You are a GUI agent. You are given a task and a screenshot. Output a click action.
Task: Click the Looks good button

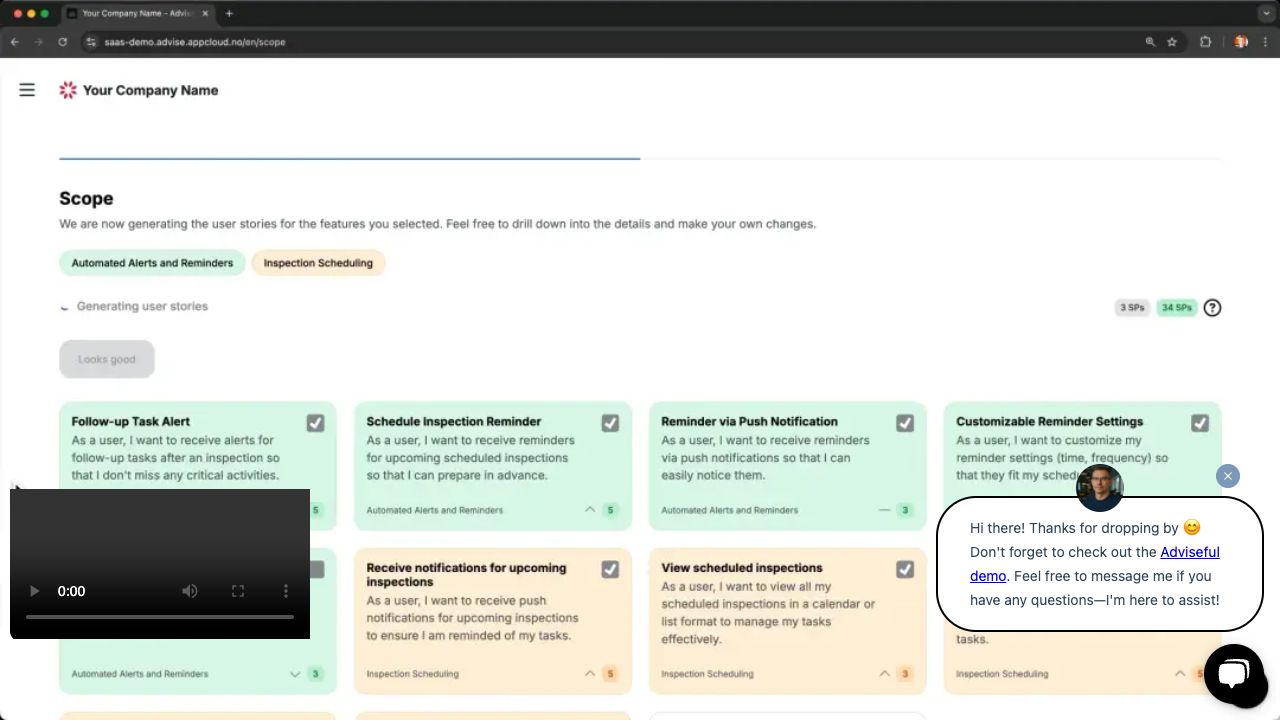pos(107,359)
